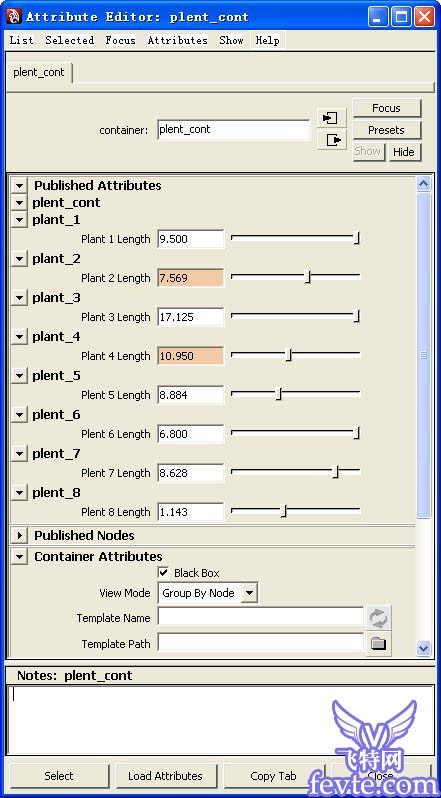
Task: Click the input connection arrow icon beside container
Action: 331,118
